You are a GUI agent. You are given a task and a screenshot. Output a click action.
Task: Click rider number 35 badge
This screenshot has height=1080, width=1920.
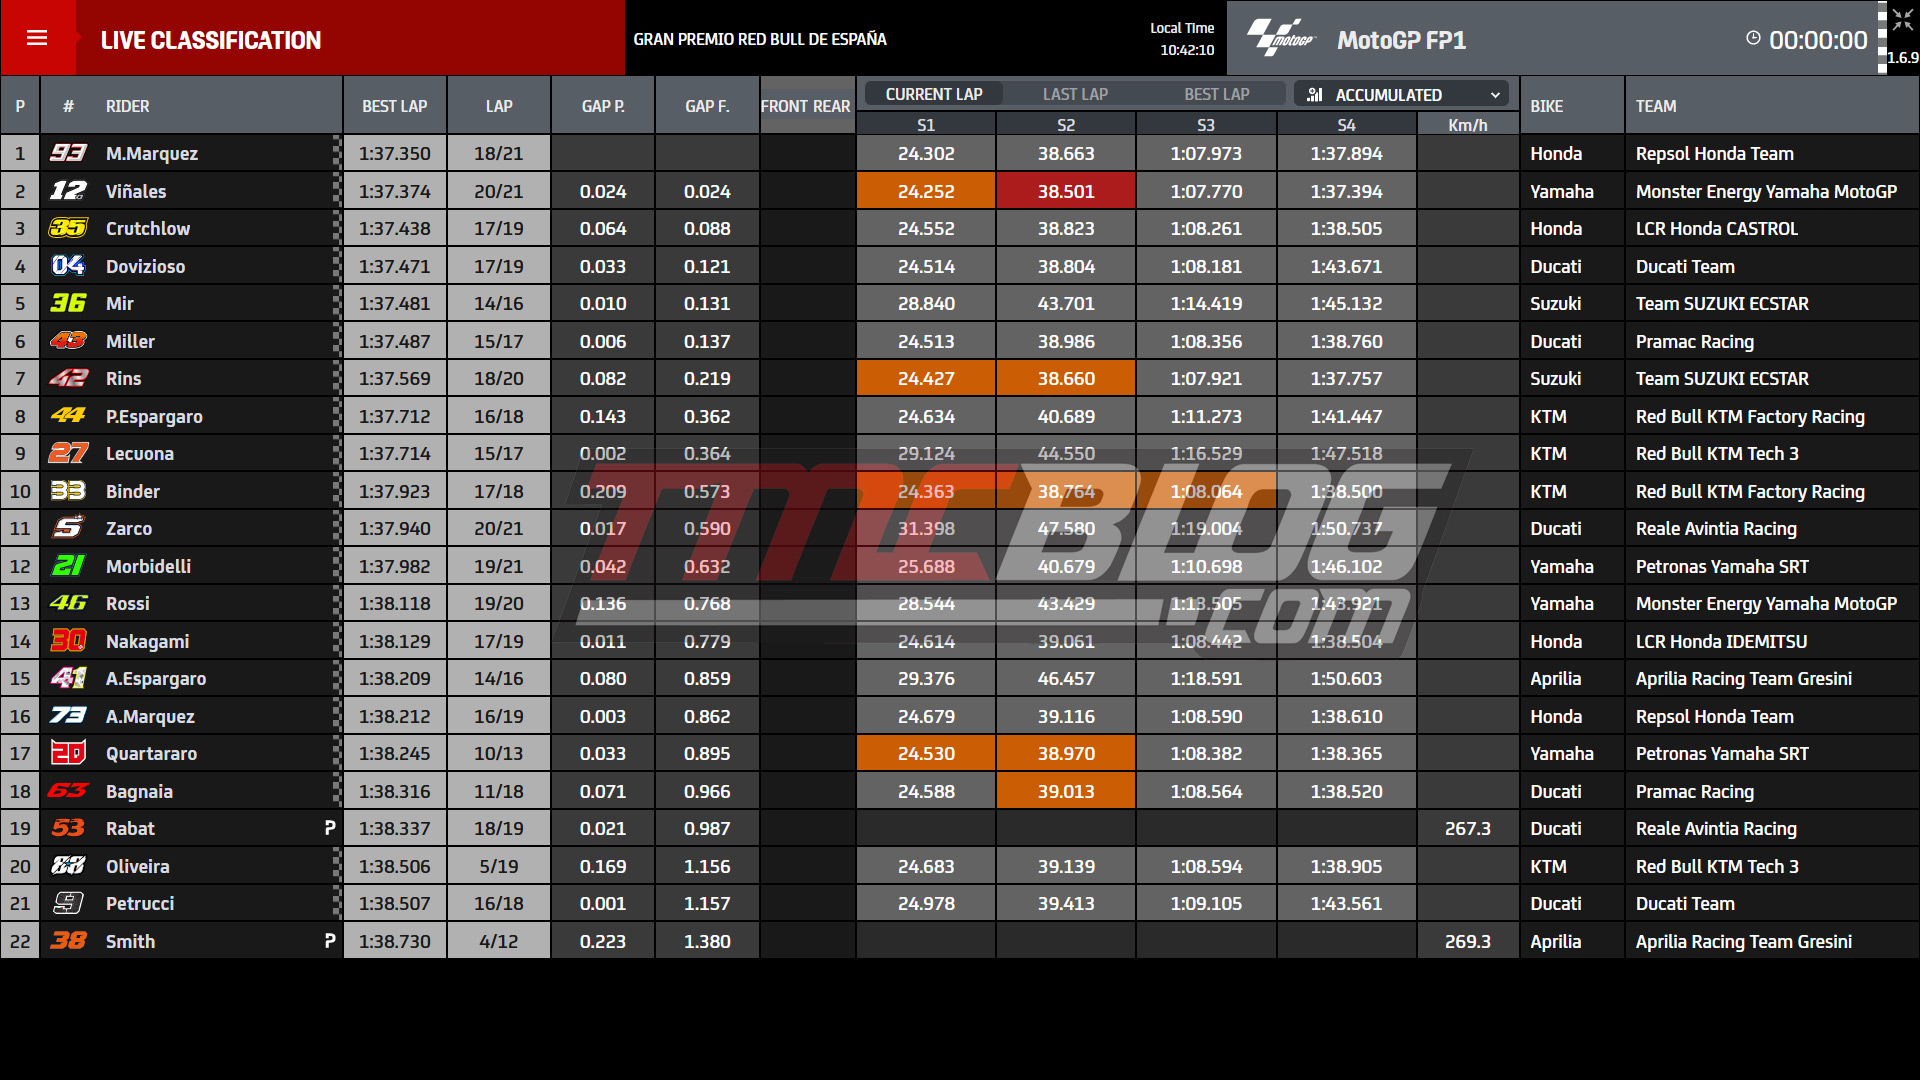68,228
